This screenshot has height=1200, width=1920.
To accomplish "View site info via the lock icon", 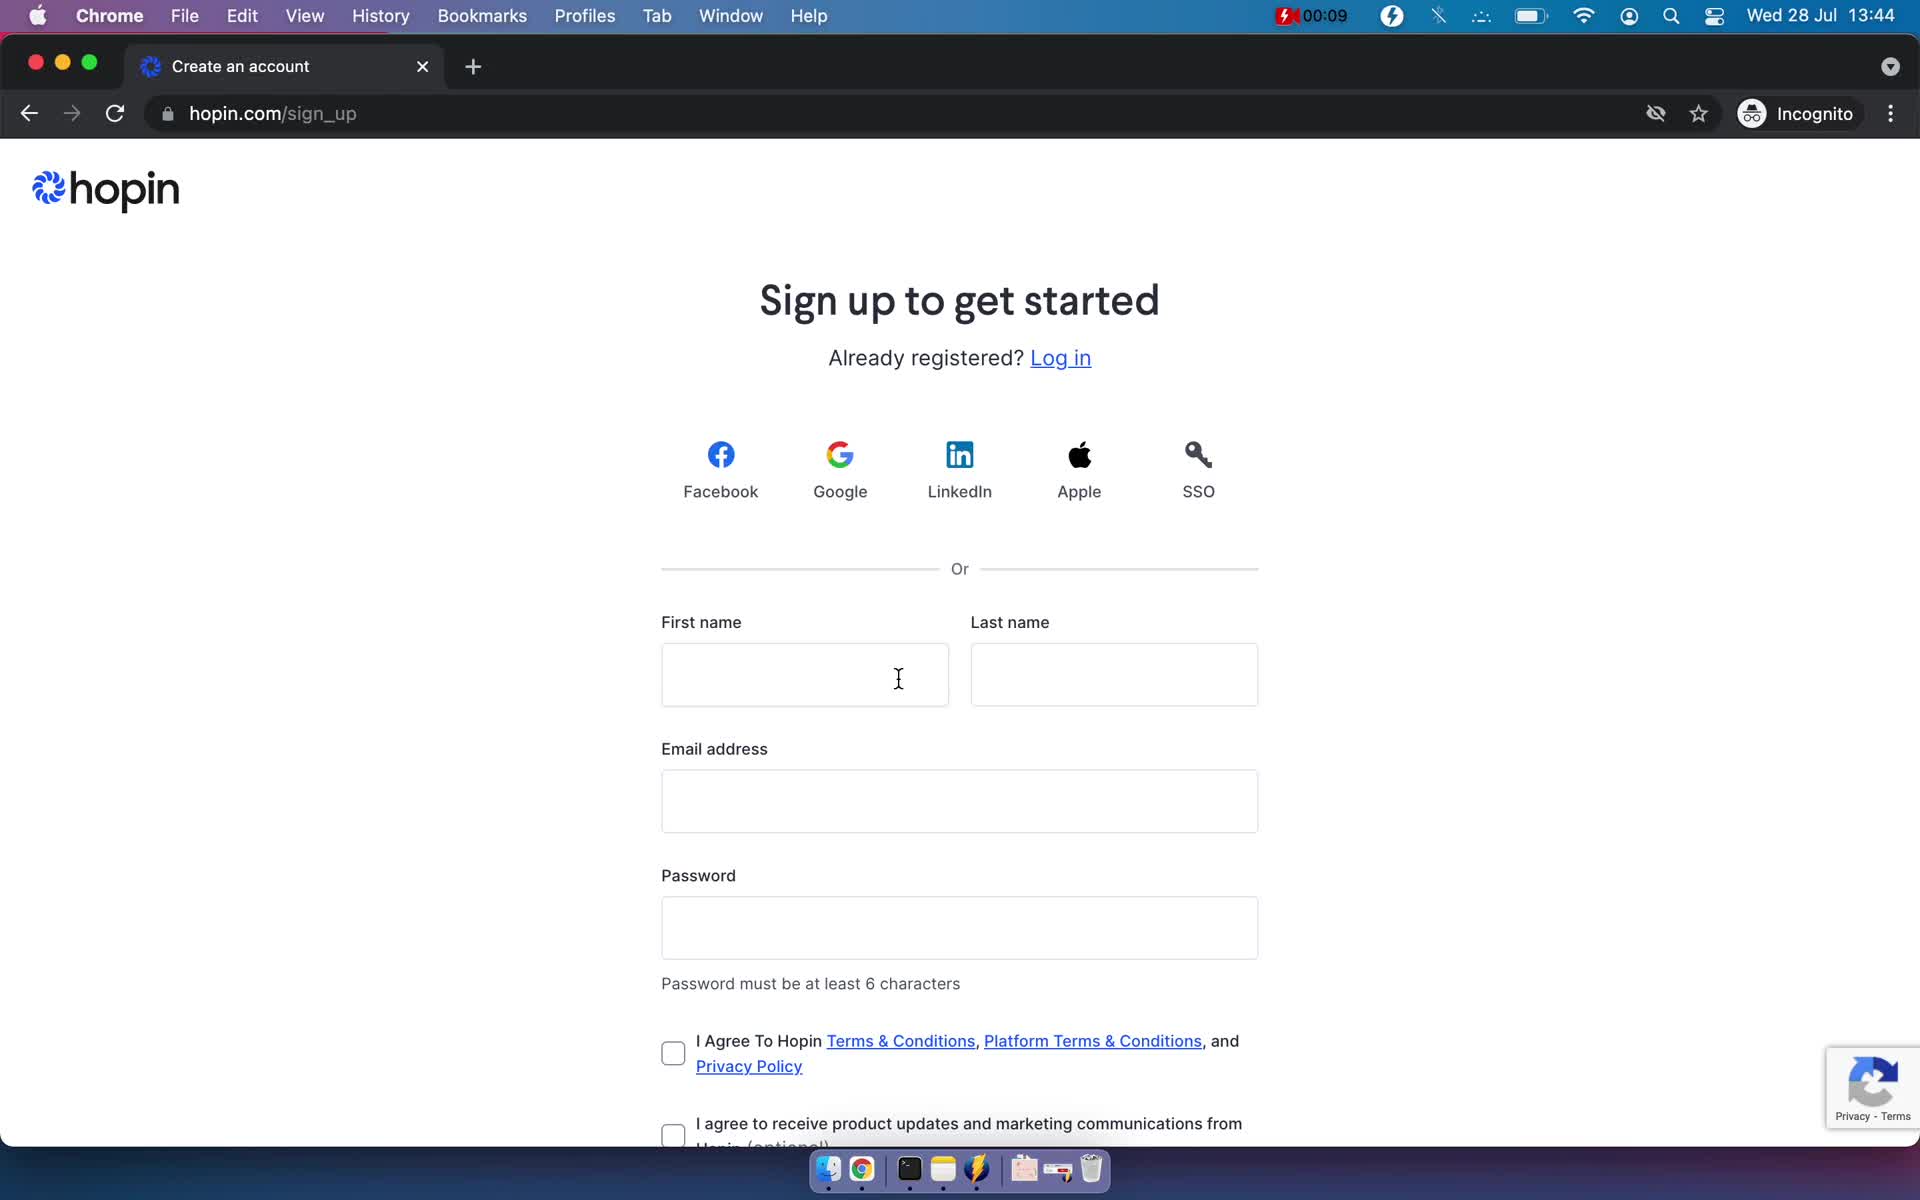I will tap(168, 114).
